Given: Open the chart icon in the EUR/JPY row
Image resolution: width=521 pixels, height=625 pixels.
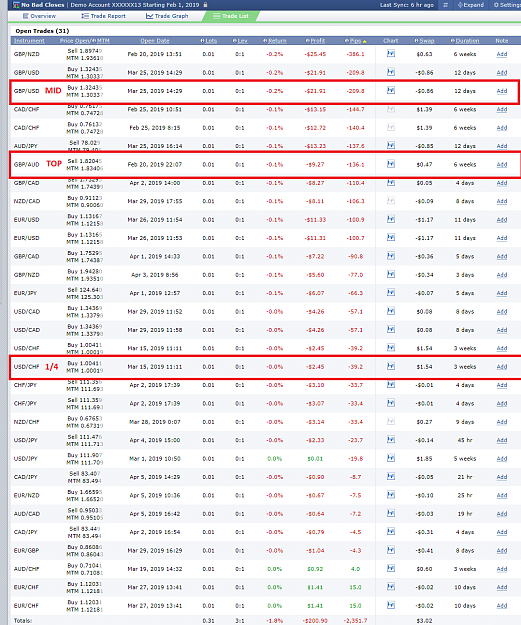Looking at the screenshot, I should pyautogui.click(x=391, y=293).
